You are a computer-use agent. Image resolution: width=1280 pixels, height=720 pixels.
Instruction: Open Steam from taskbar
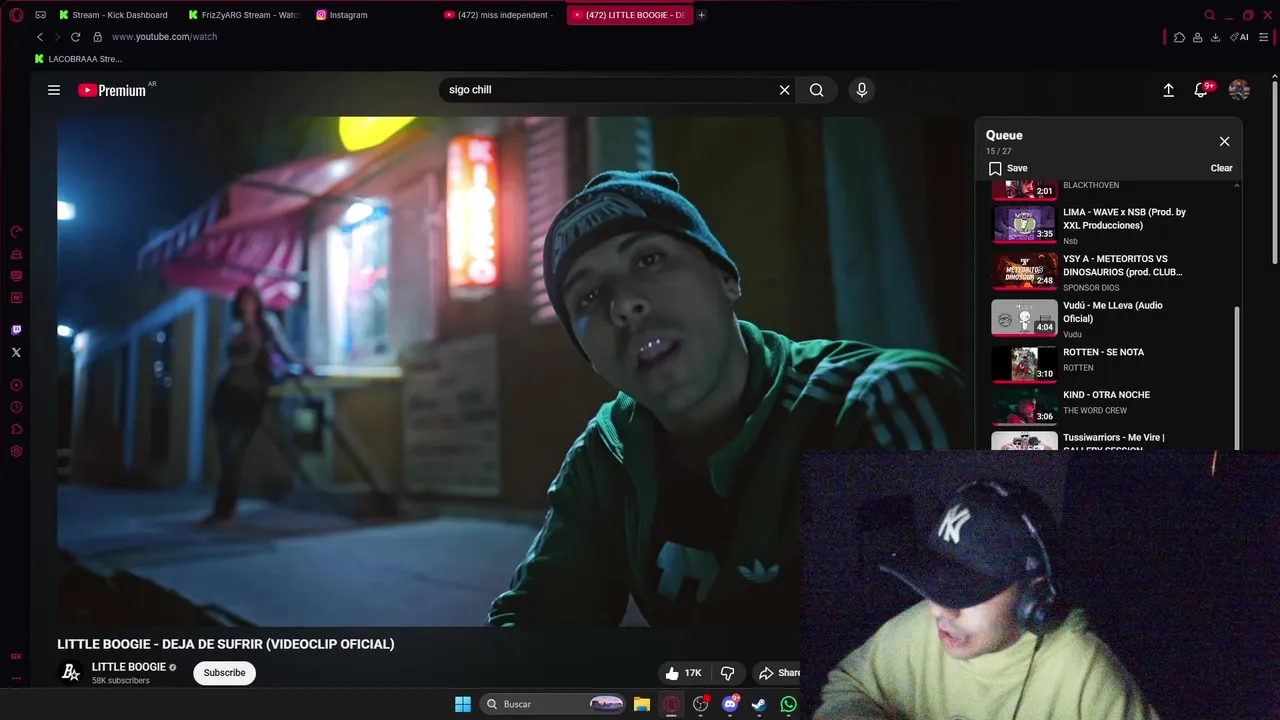(x=759, y=704)
